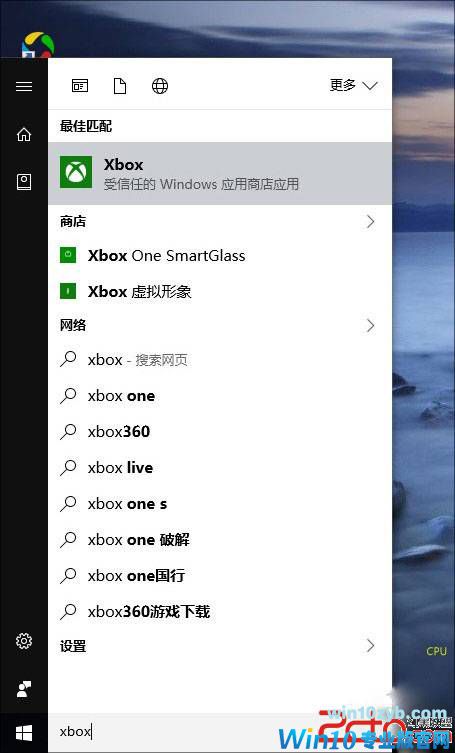Select Xbox One SmartGlass store result

[220, 255]
